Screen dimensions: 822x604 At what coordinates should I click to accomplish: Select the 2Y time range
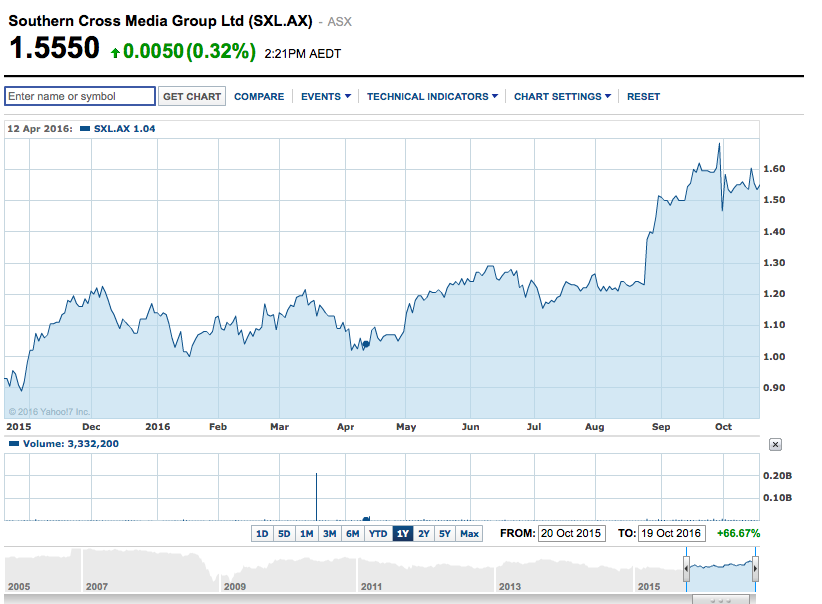click(x=424, y=534)
